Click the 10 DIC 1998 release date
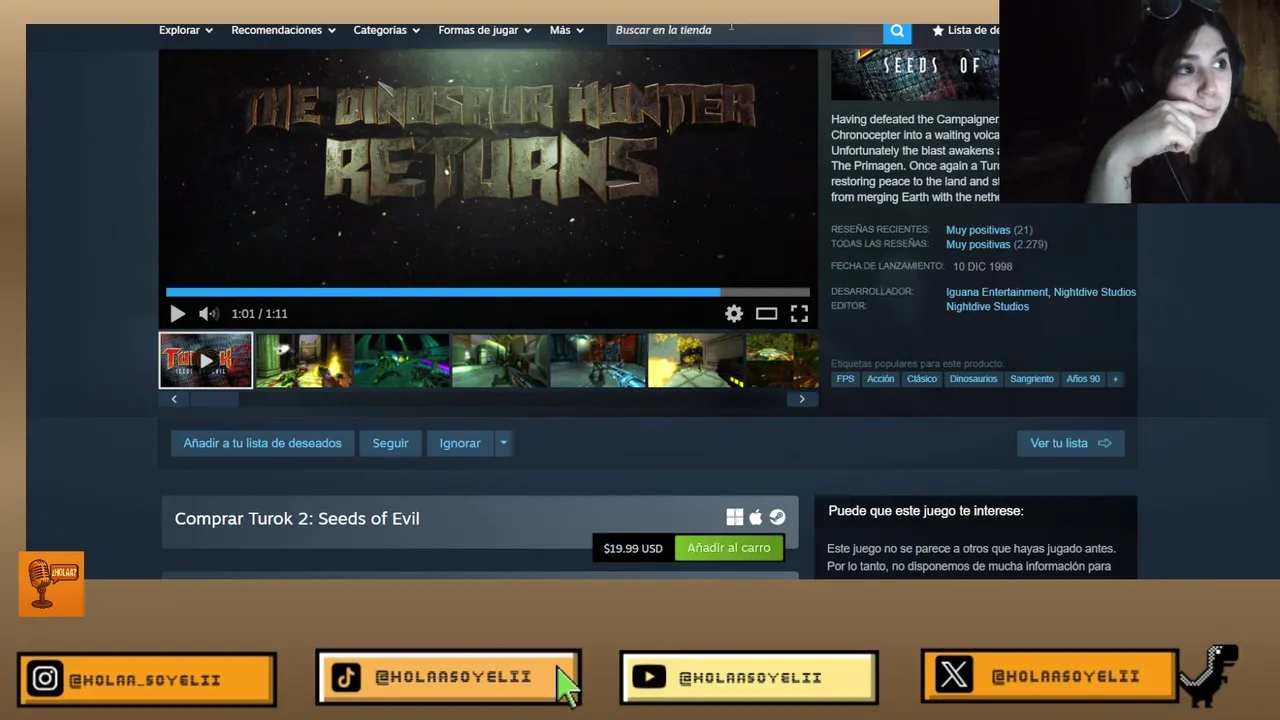 [x=982, y=267]
